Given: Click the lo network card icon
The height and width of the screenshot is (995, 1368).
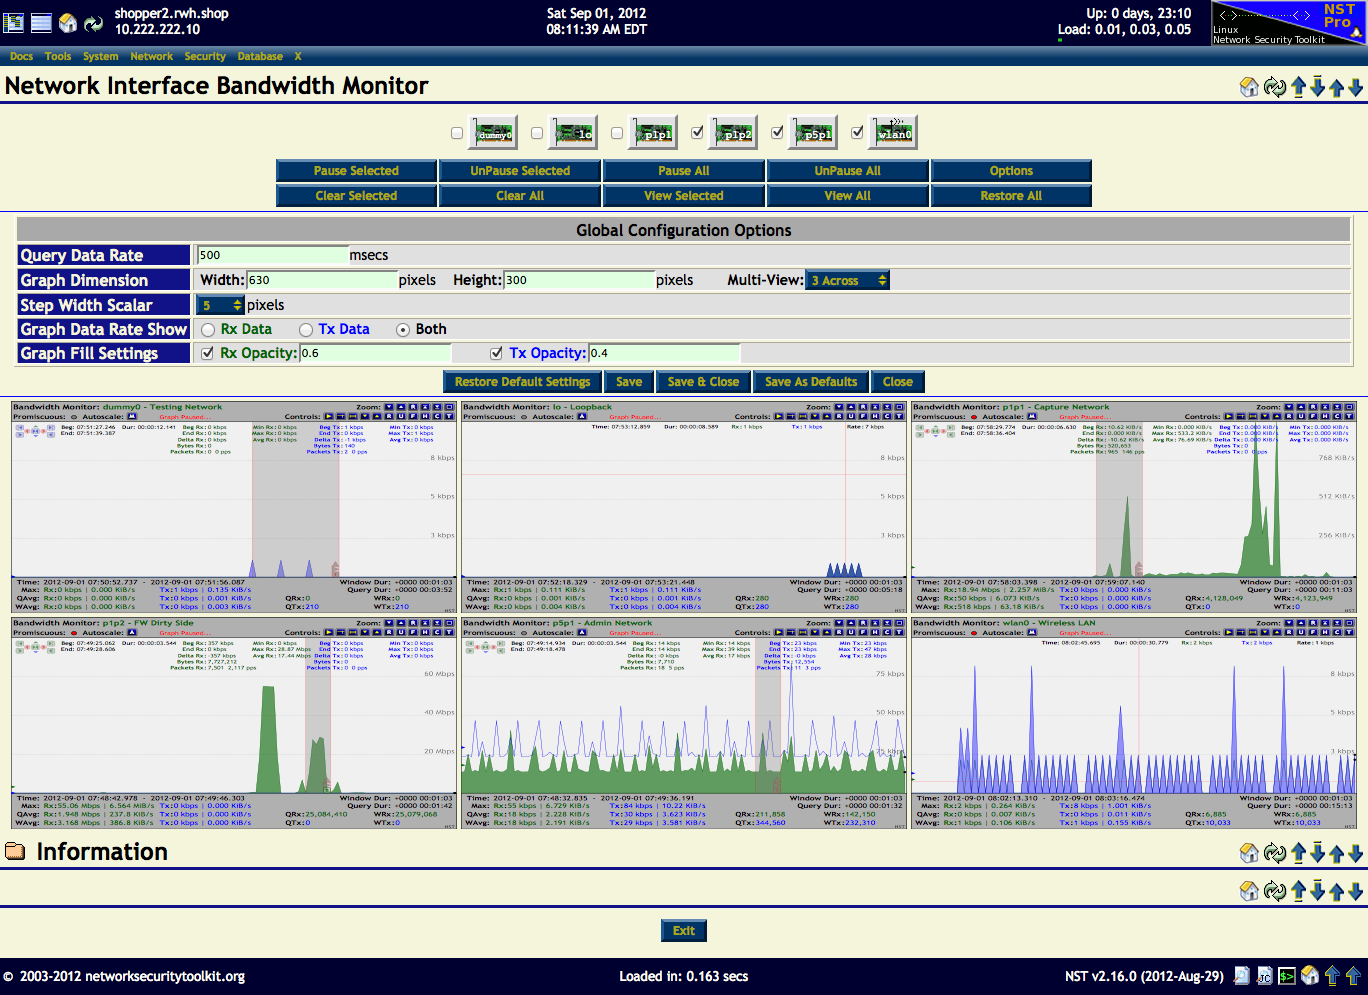Looking at the screenshot, I should [x=574, y=133].
